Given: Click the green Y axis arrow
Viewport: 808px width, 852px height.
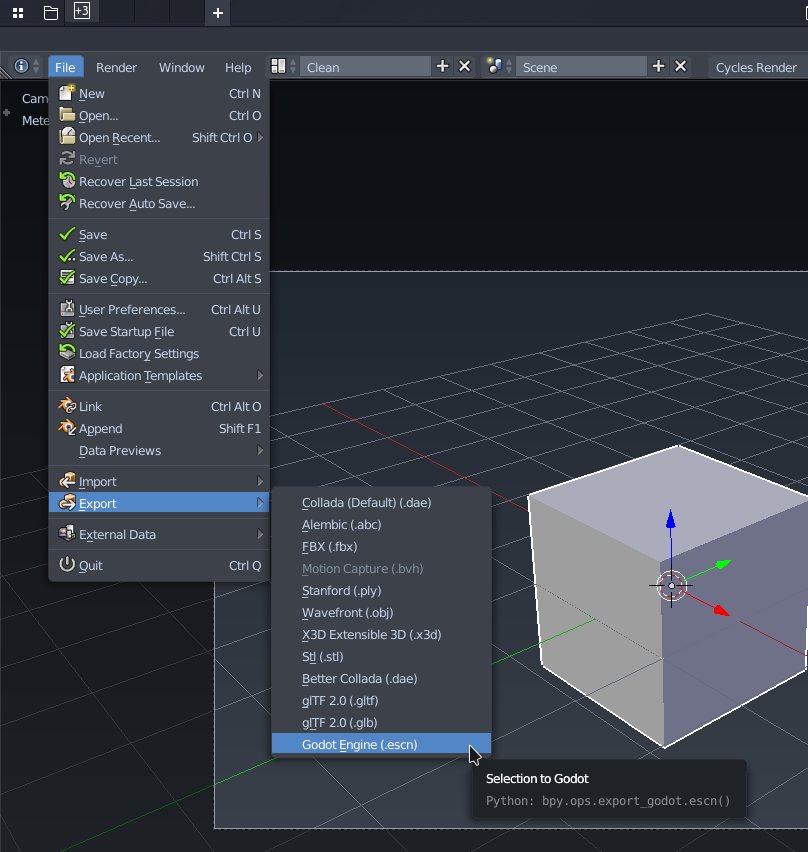Looking at the screenshot, I should 723,565.
